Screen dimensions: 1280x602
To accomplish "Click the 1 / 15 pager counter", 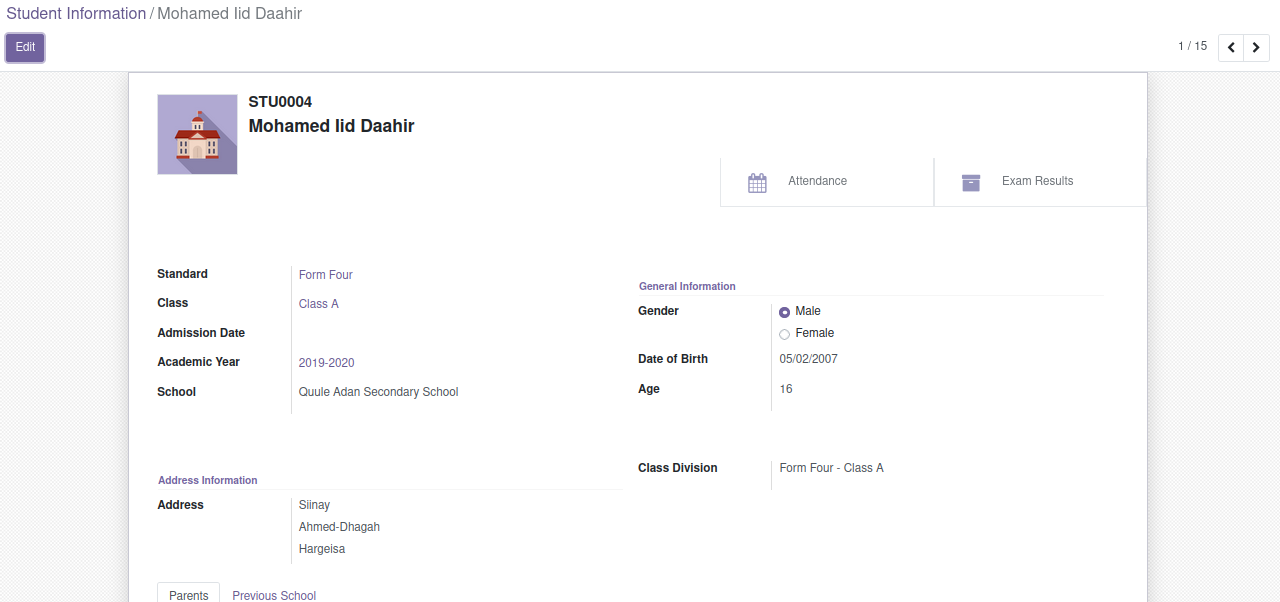I will click(x=1192, y=46).
